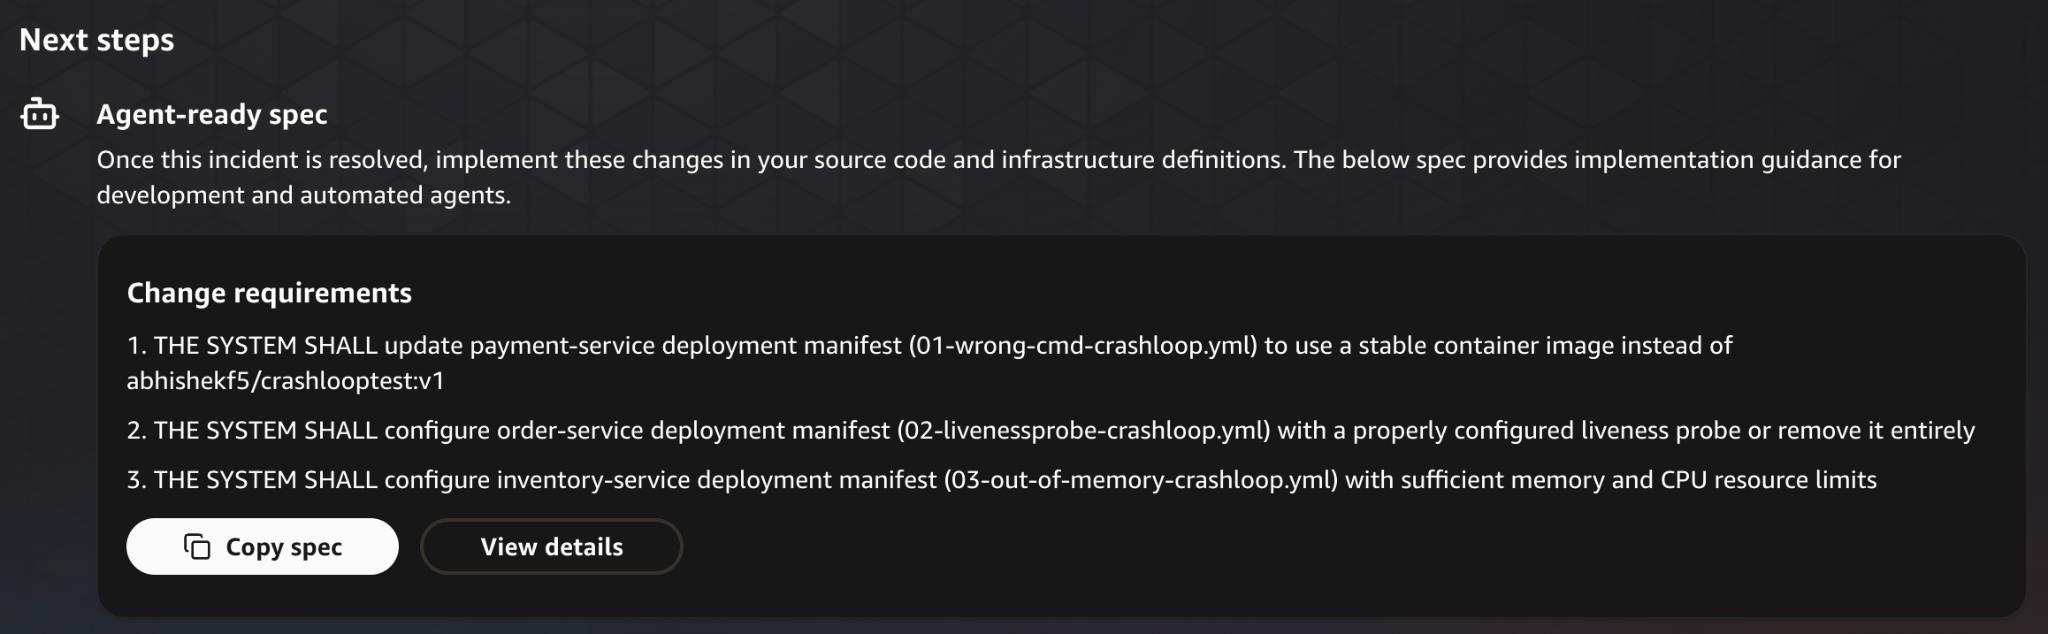The image size is (2048, 634).
Task: Click the copy icon inside the Copy spec button
Action: [x=196, y=546]
